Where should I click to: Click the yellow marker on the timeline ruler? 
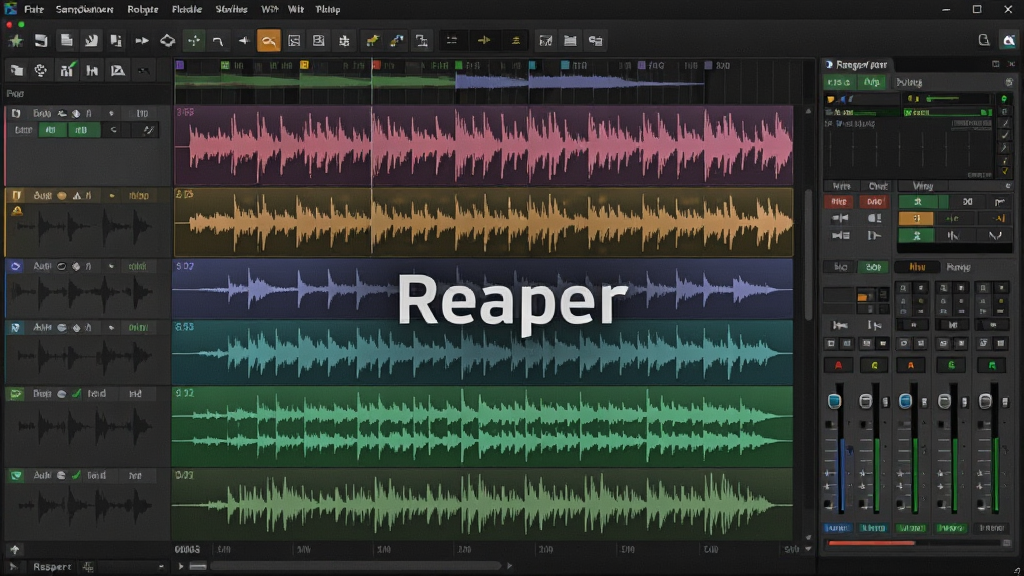304,65
